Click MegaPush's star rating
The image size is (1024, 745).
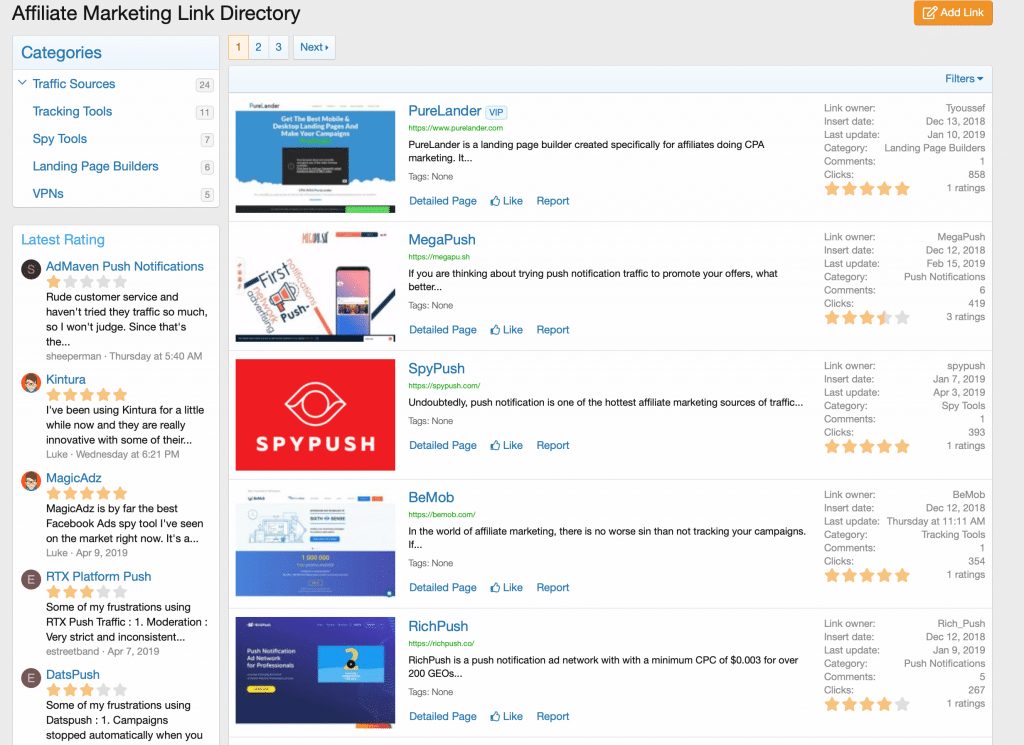(867, 317)
